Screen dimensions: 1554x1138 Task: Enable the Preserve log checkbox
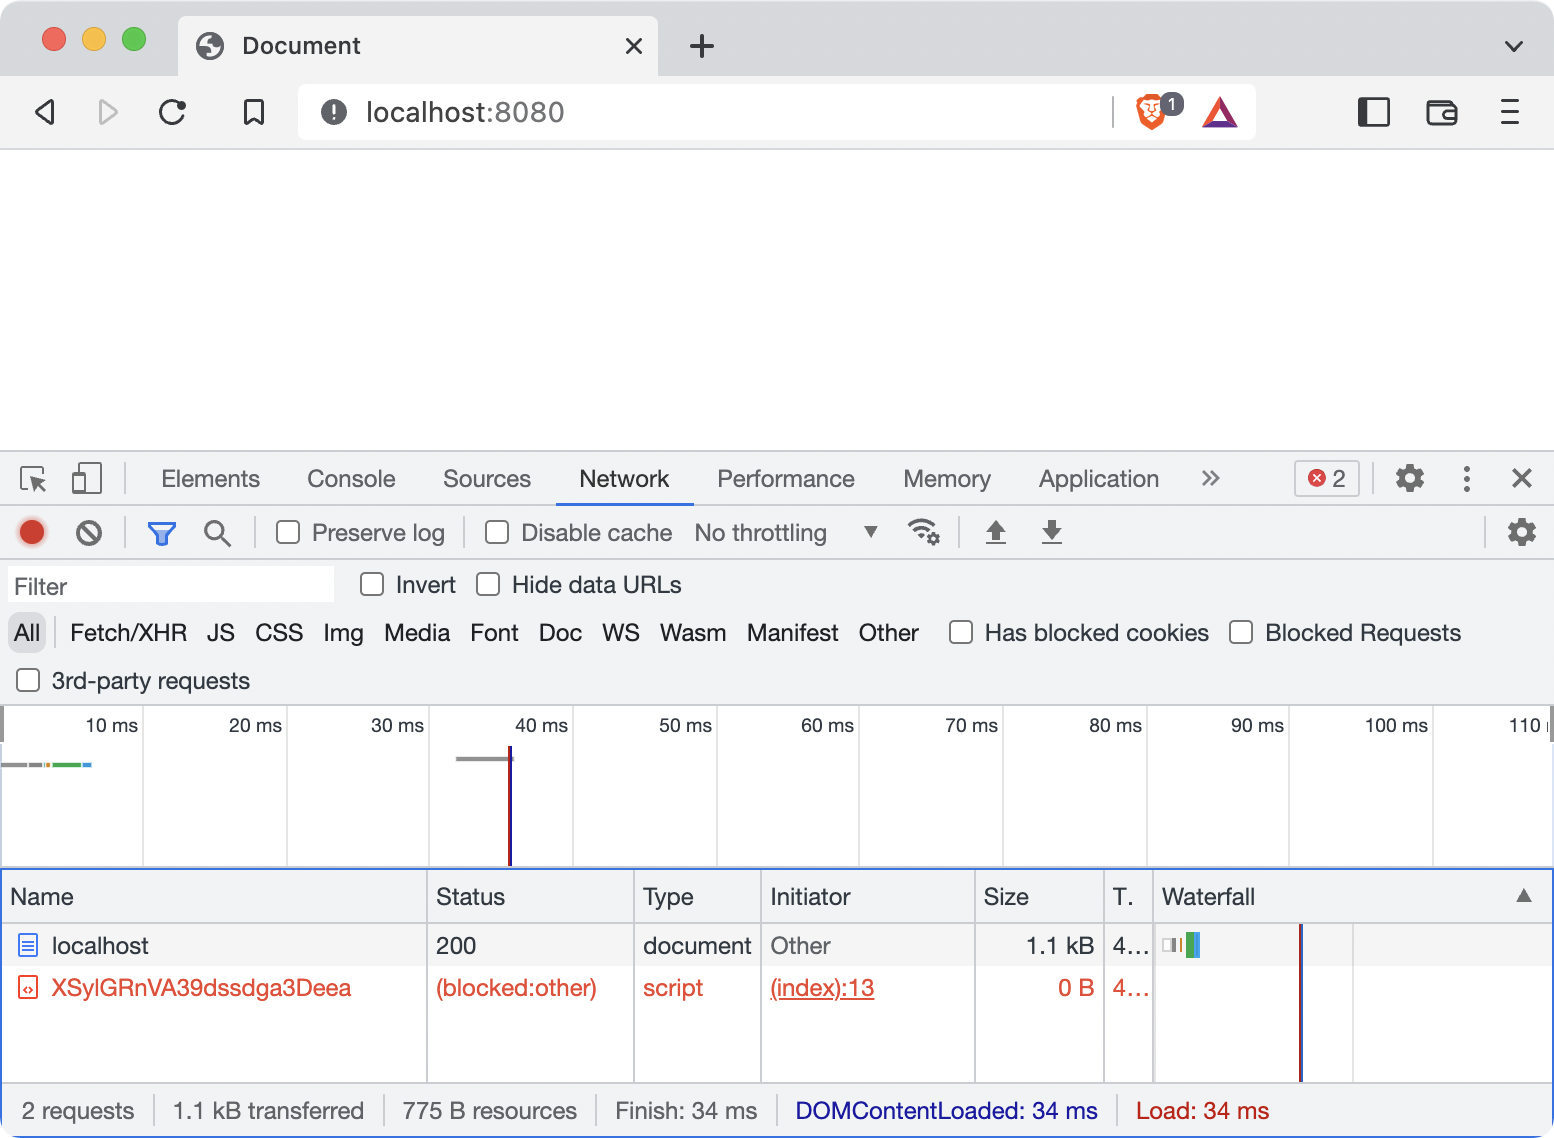[x=288, y=533]
